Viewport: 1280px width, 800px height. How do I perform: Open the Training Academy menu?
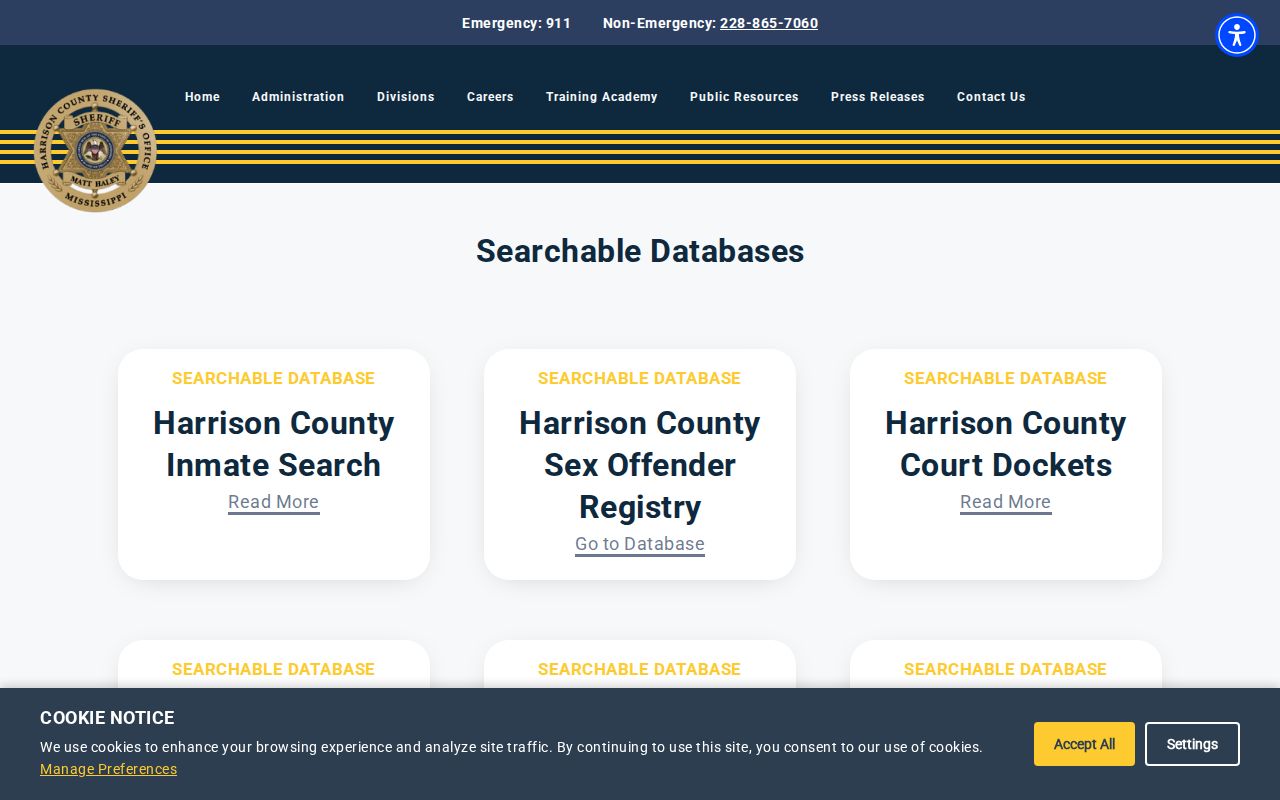tap(602, 97)
